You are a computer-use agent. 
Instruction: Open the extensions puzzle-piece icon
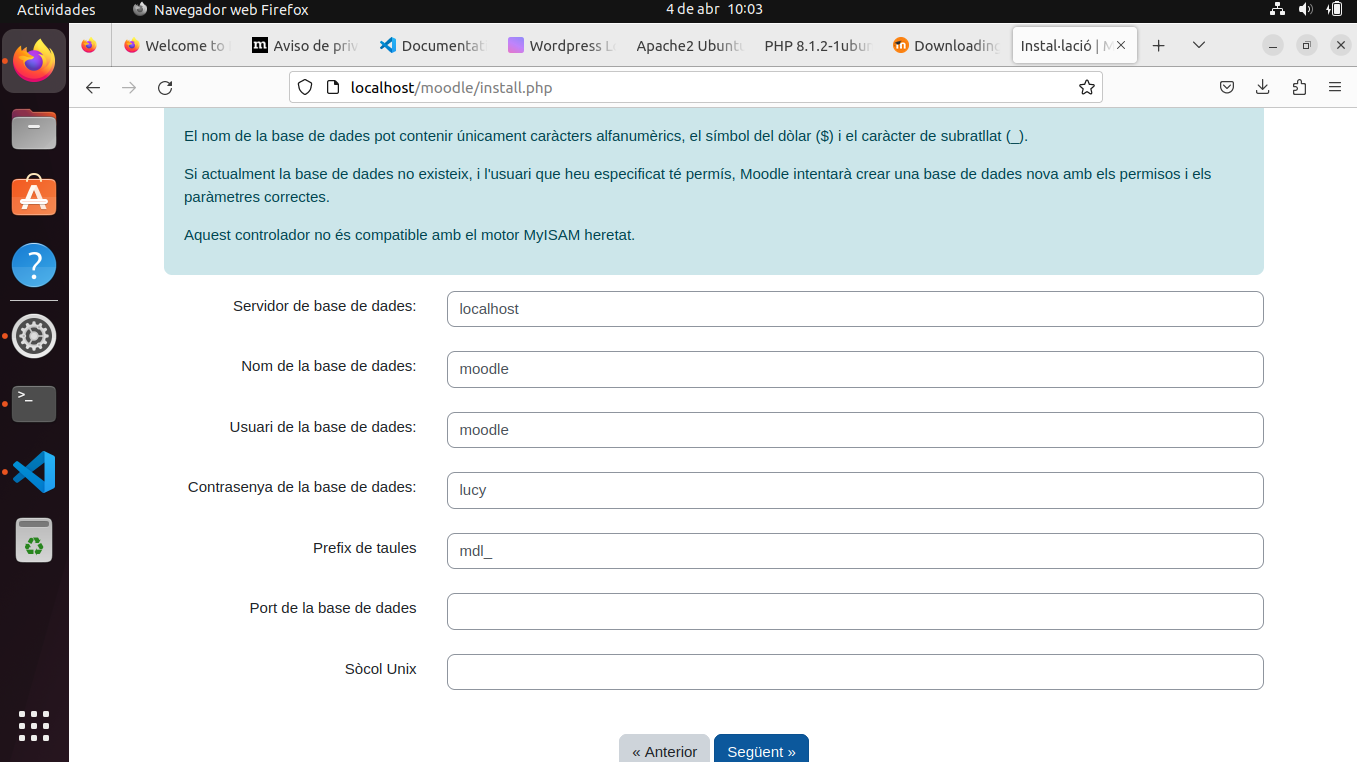[1298, 87]
